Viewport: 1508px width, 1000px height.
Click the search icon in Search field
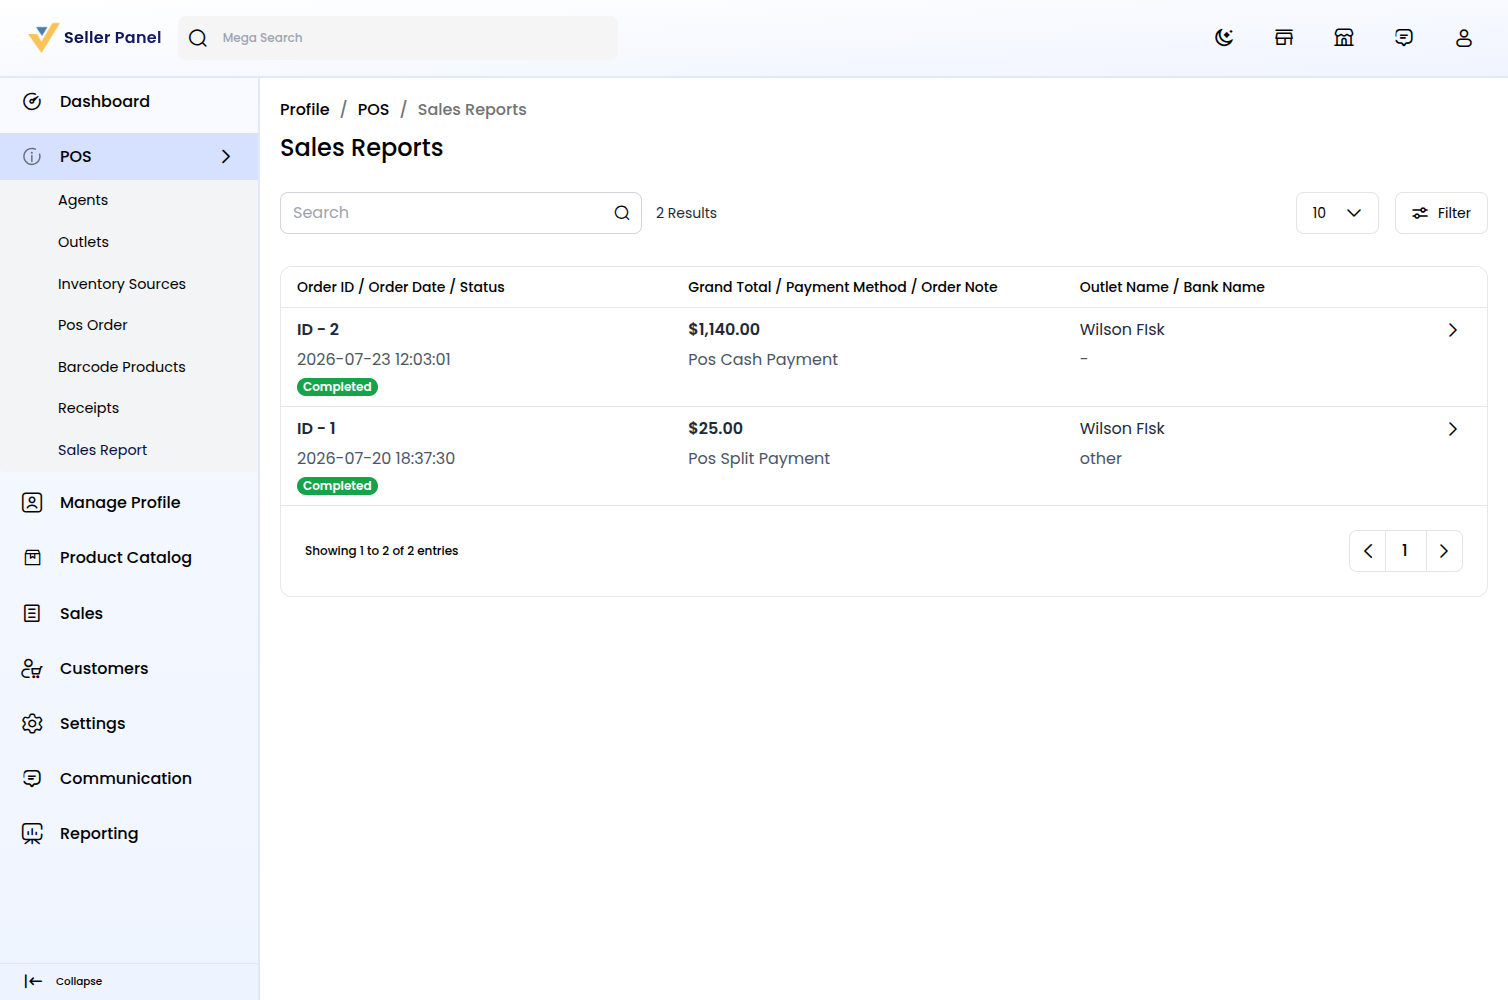622,213
